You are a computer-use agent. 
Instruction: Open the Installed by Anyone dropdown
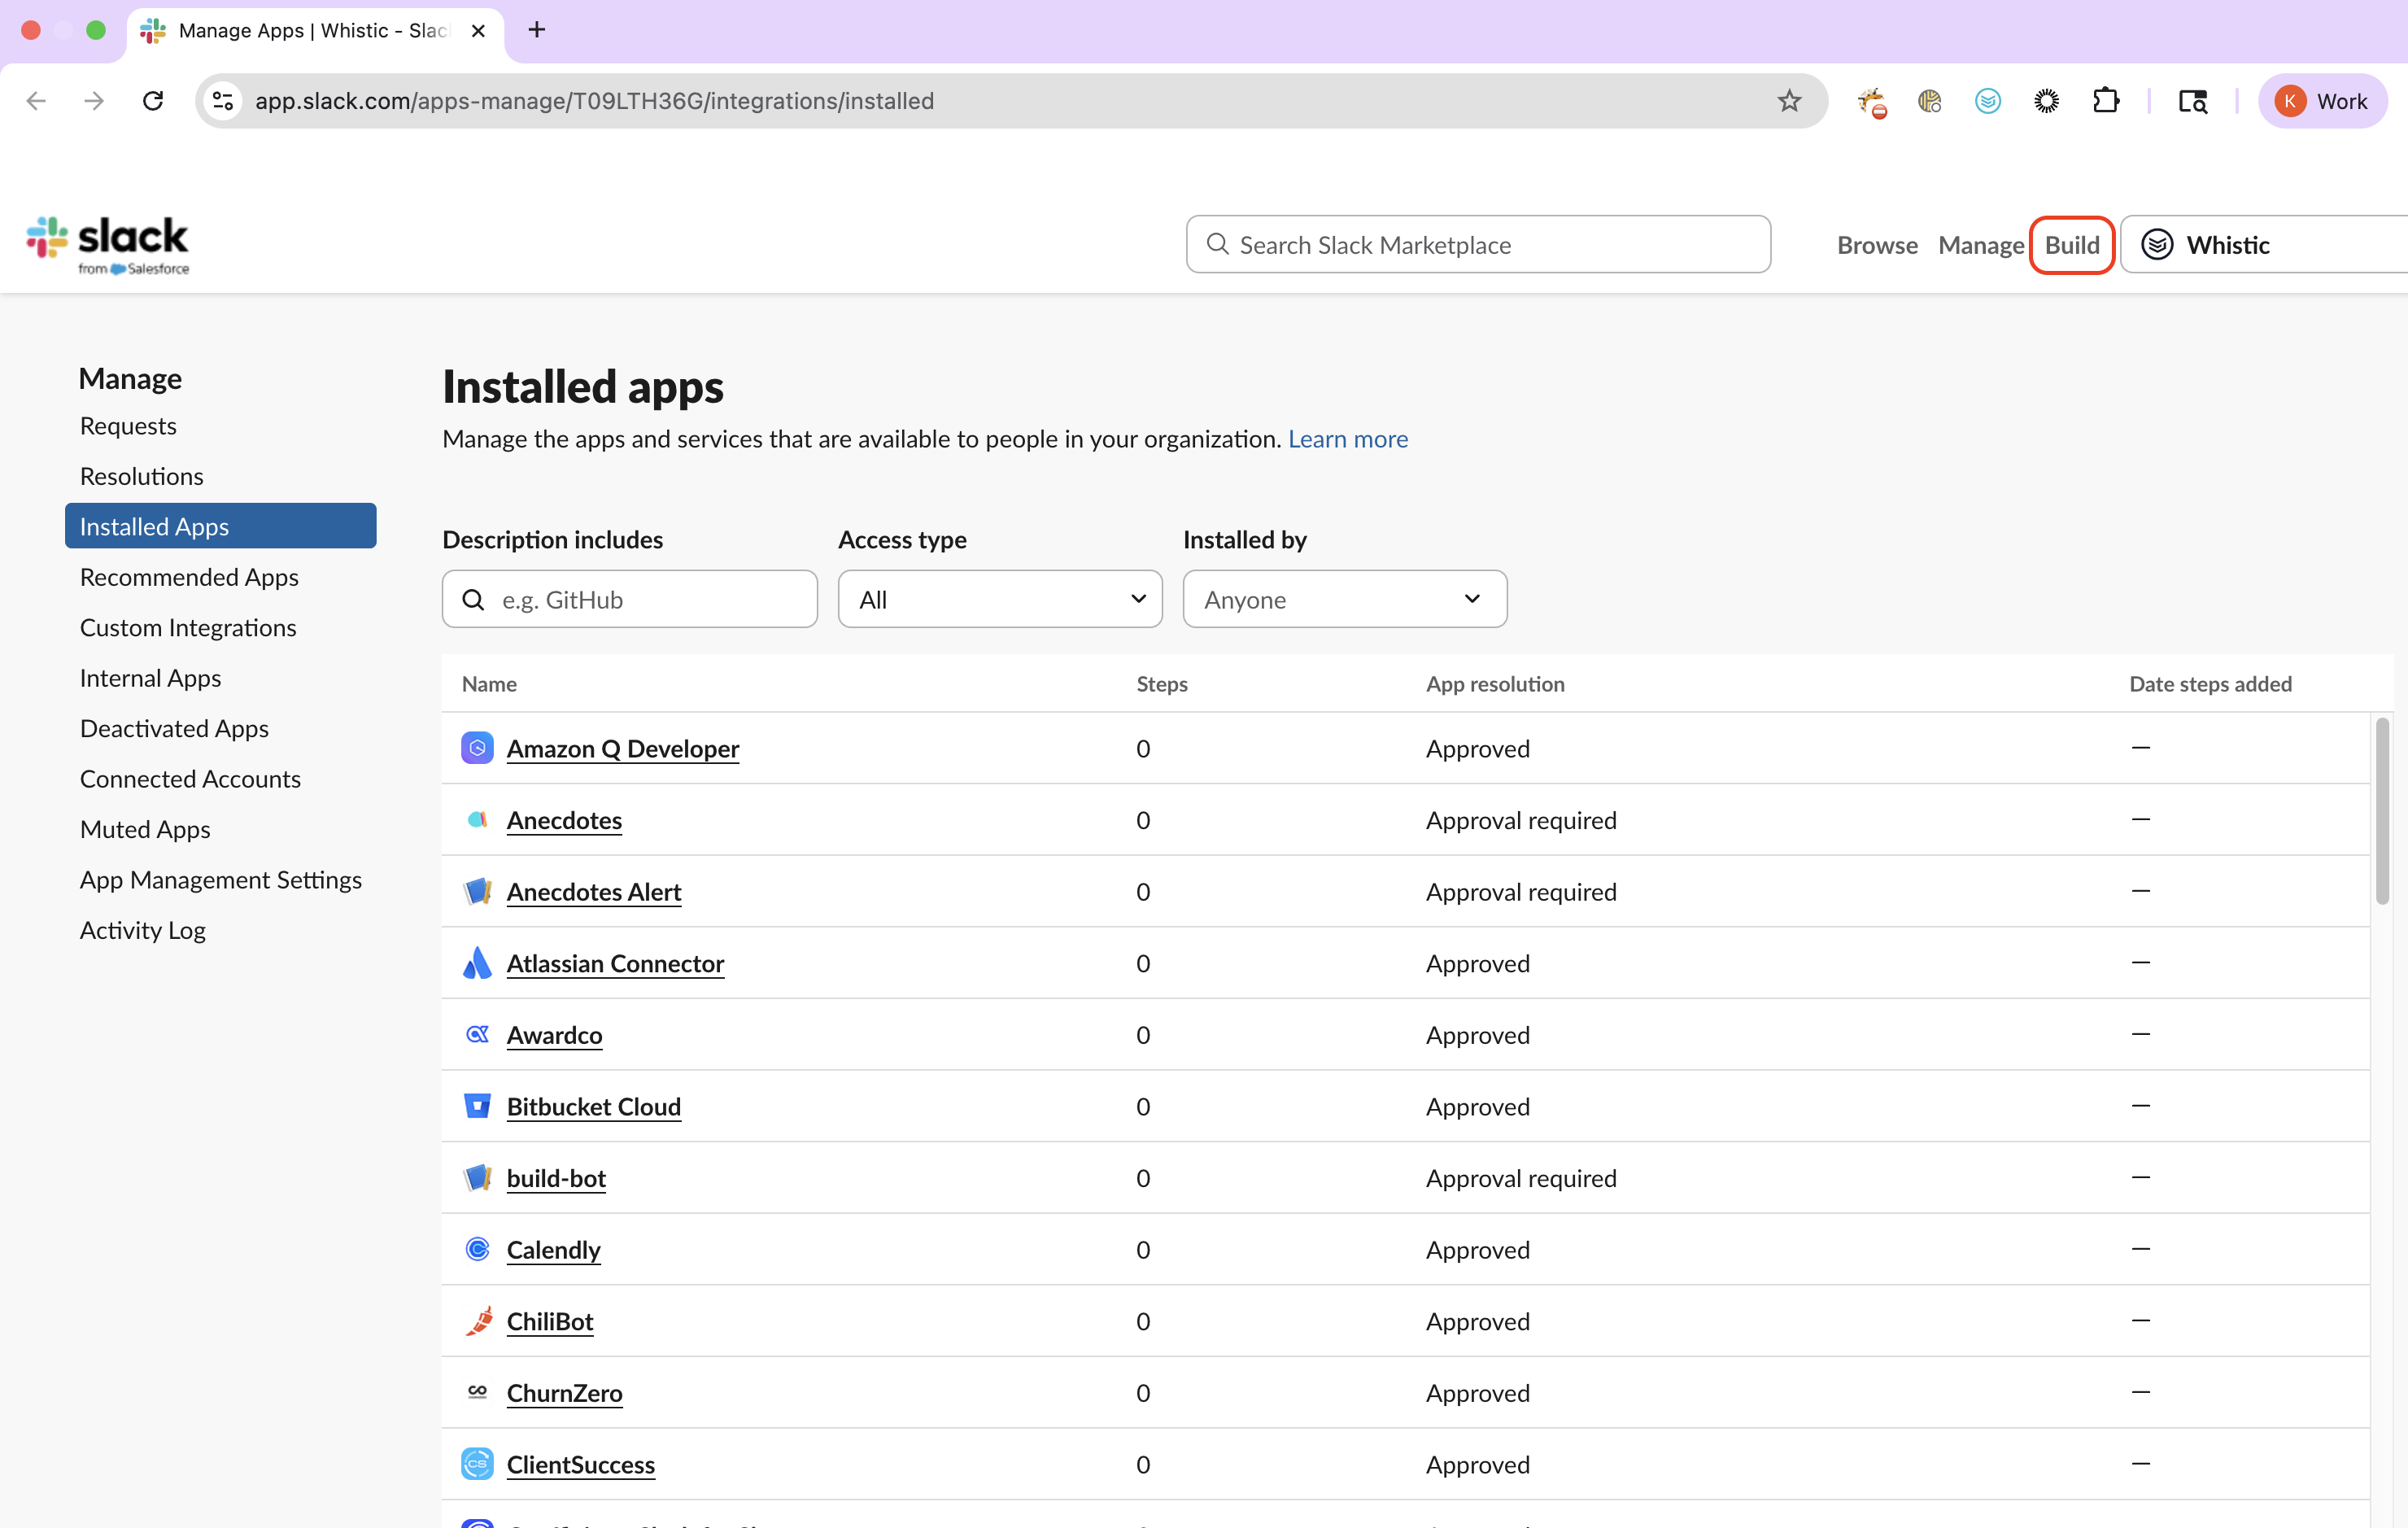point(1344,599)
